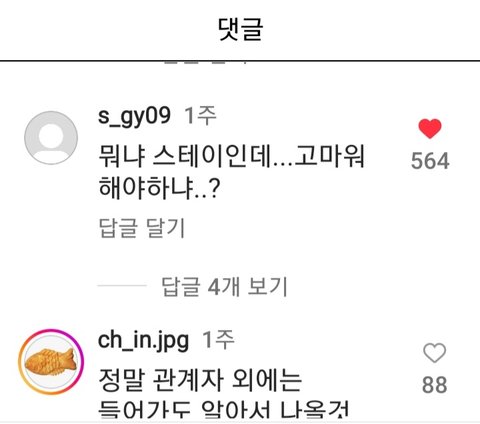Screen dimensions: 480x424
Task: Select comment text '뭐냐 스테이인데...고마워'
Action: pos(232,156)
